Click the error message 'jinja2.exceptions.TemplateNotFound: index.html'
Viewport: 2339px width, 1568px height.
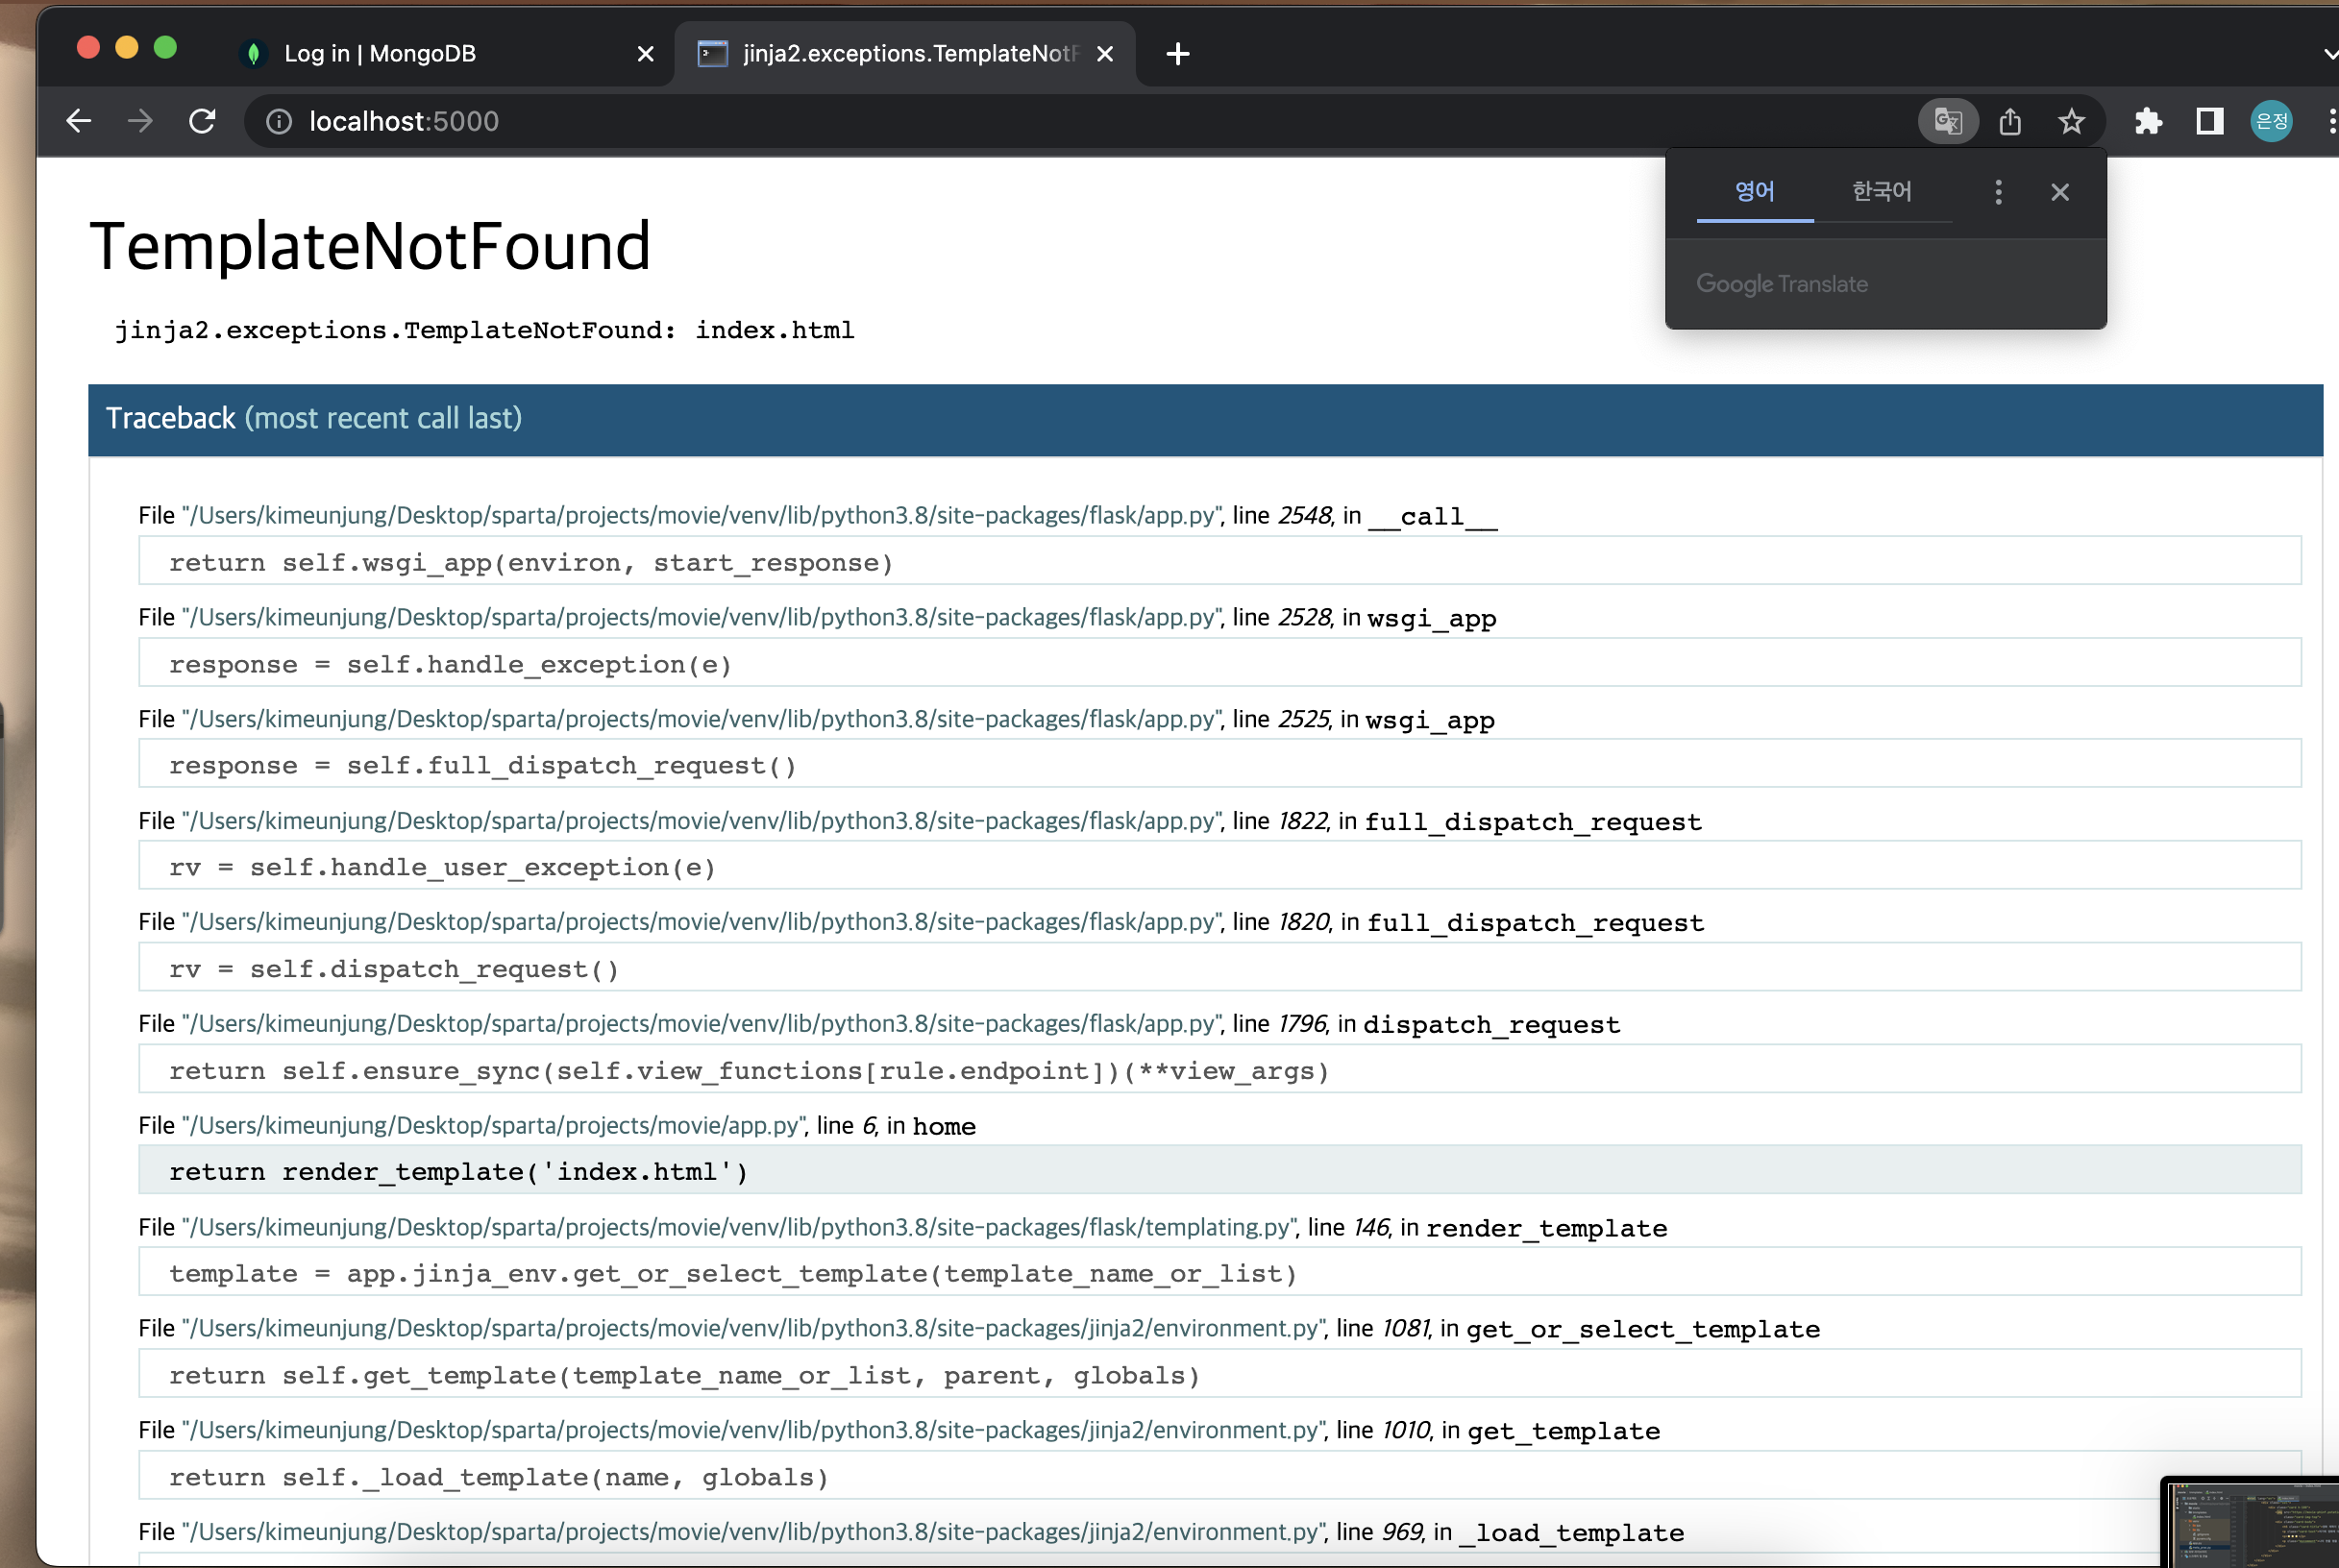click(x=484, y=330)
